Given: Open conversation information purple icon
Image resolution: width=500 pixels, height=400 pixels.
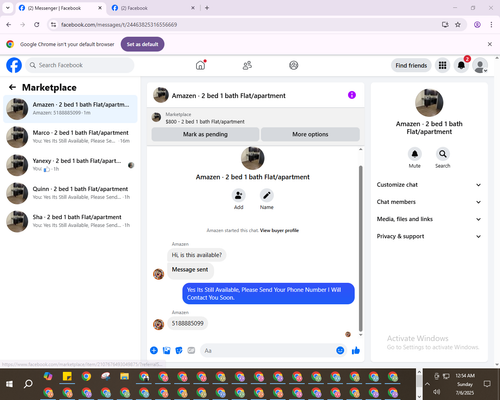Looking at the screenshot, I should click(x=352, y=95).
